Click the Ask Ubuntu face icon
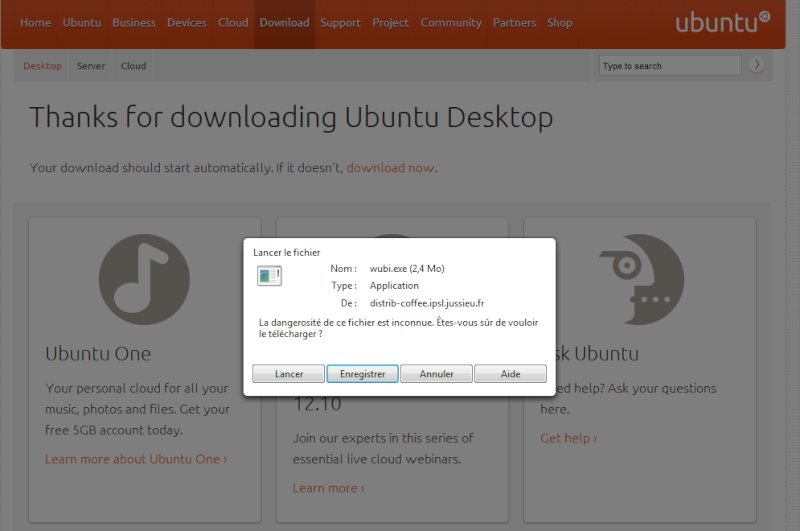Screen dimensions: 800x531 pos(641,280)
